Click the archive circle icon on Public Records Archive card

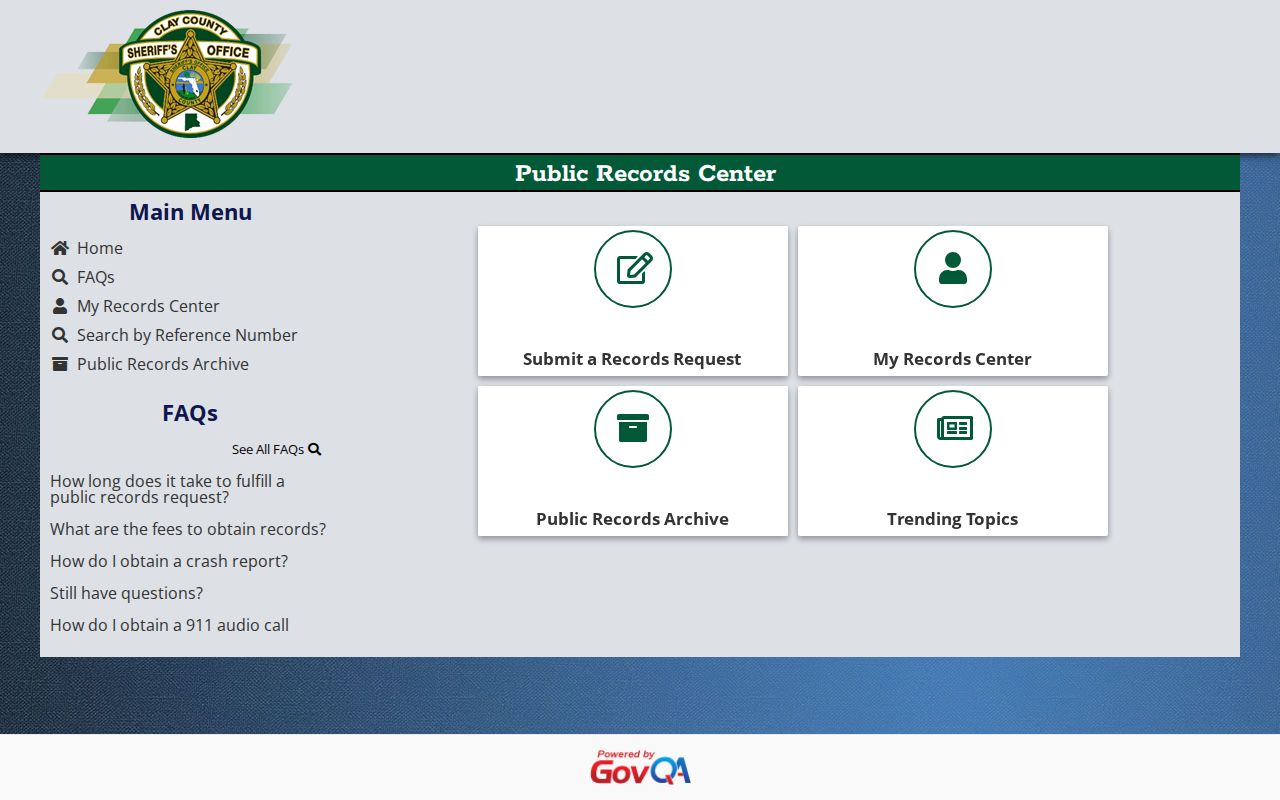click(633, 429)
